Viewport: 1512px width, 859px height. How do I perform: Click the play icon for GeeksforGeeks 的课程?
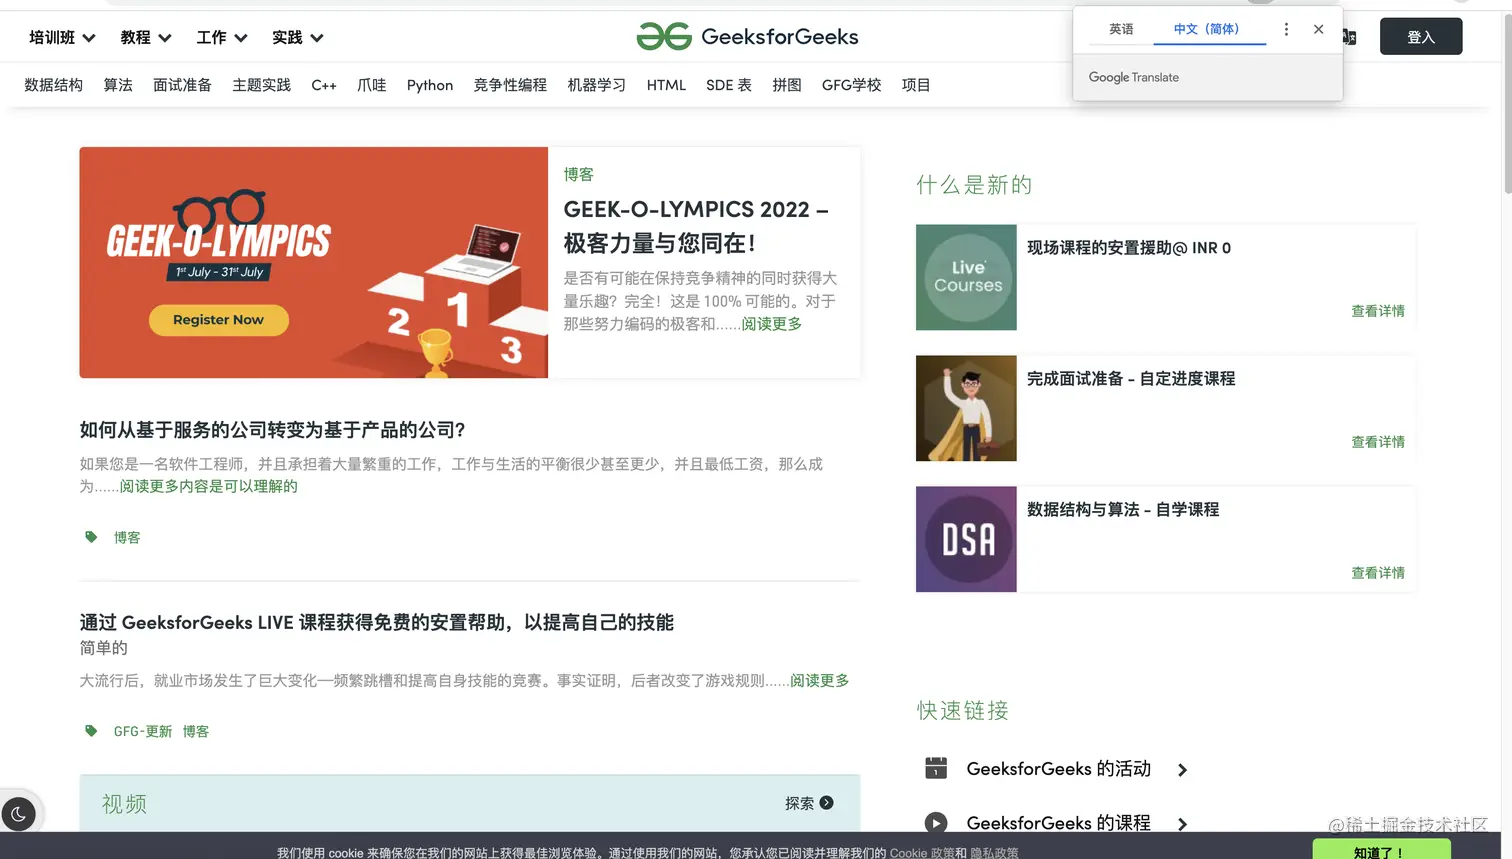[x=936, y=823]
